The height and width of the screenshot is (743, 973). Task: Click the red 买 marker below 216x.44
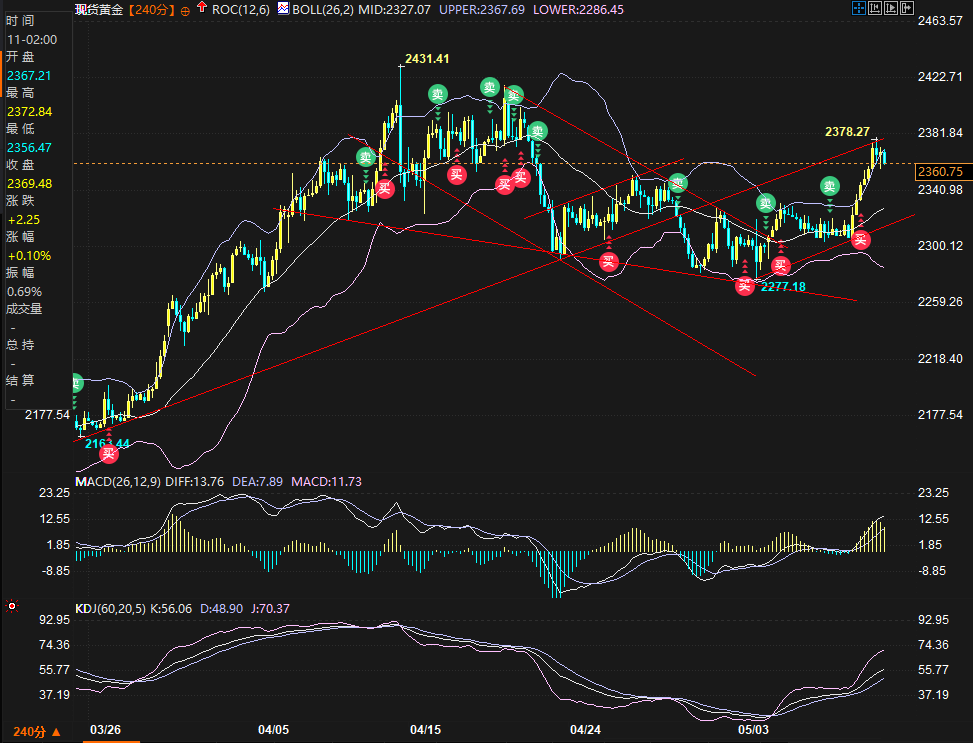coord(109,454)
